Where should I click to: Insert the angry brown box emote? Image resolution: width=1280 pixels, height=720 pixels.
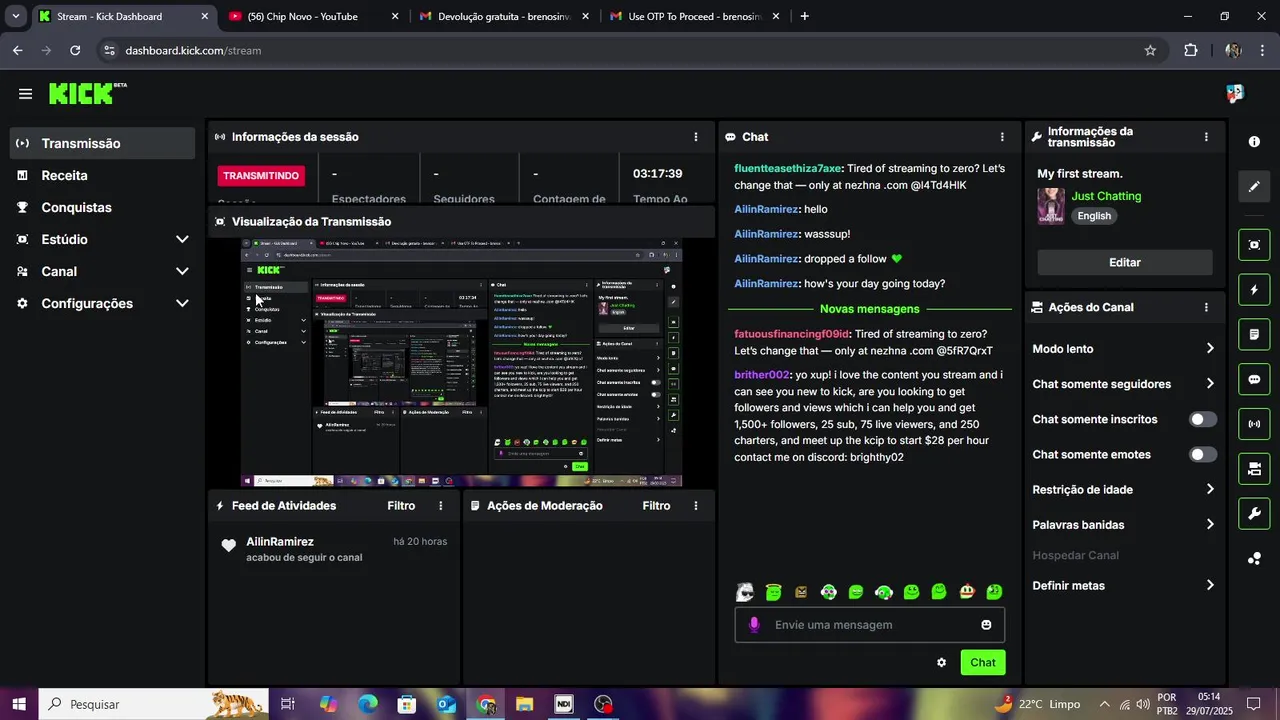coord(801,592)
